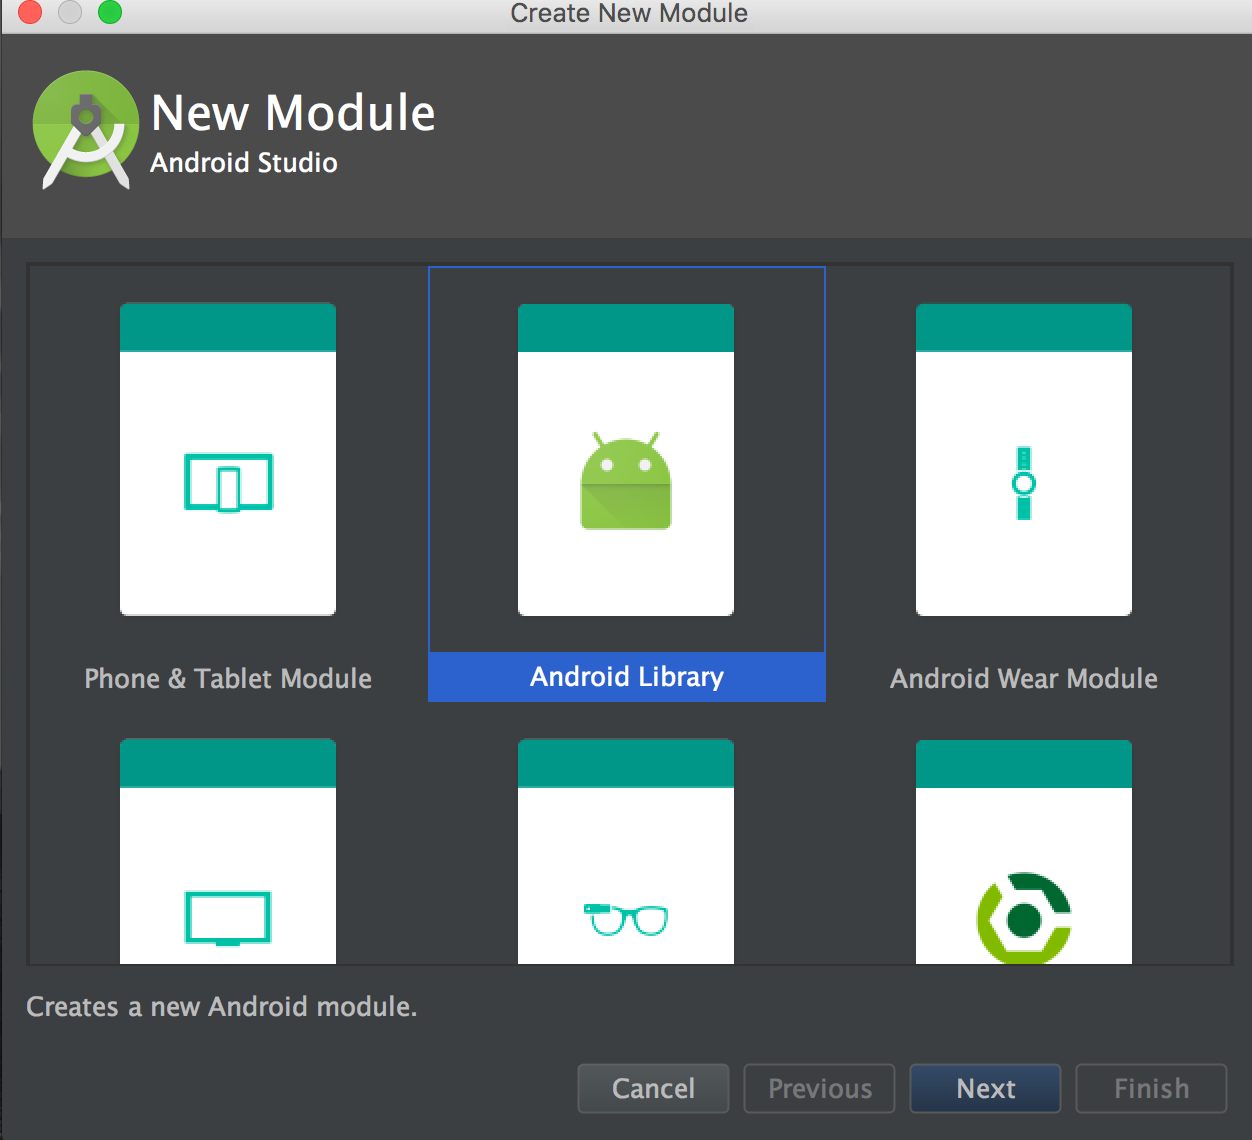
Task: Choose the Android Wear watch icon card
Action: pos(1024,460)
